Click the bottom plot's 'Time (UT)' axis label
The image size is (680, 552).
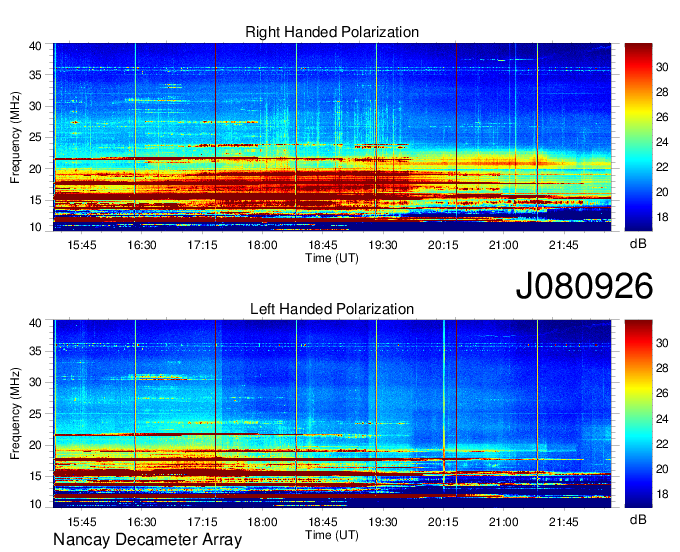tap(332, 535)
